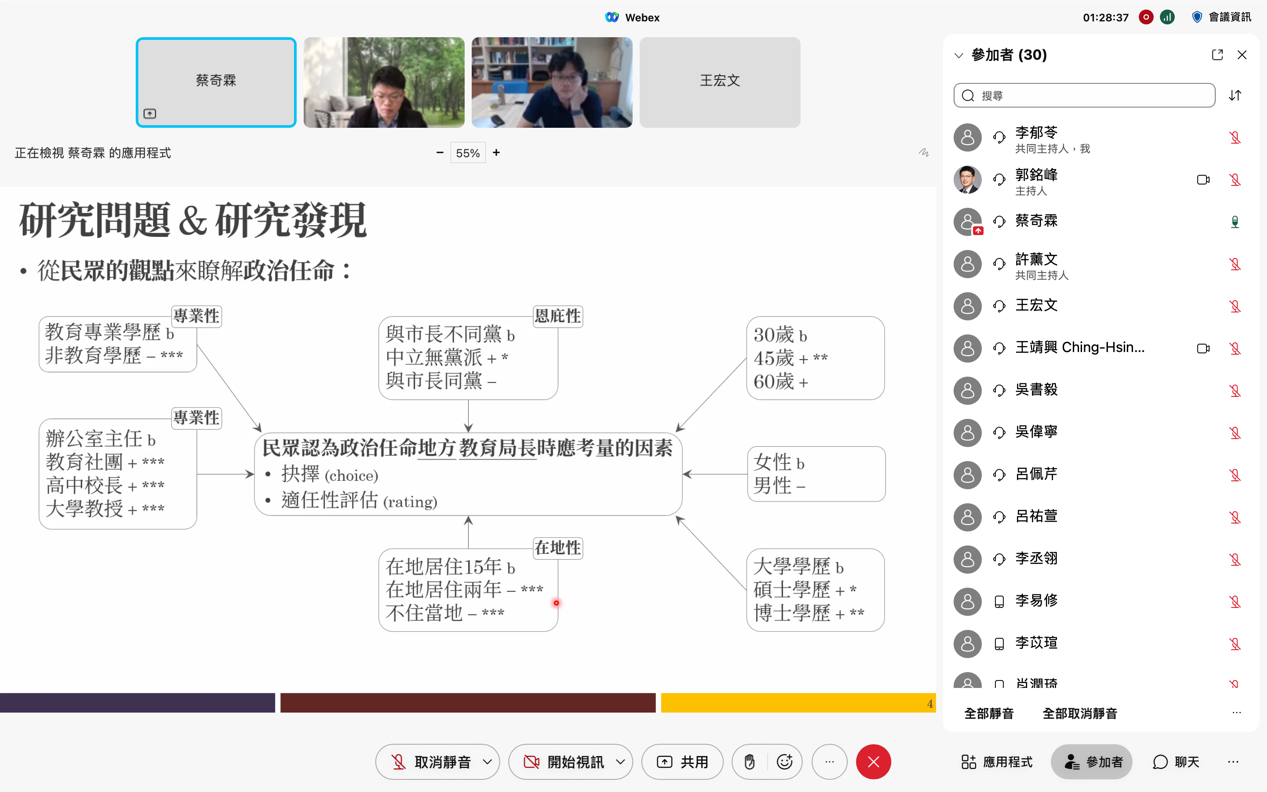Open more options ellipsis in toolbar
The image size is (1267, 792).
[829, 762]
